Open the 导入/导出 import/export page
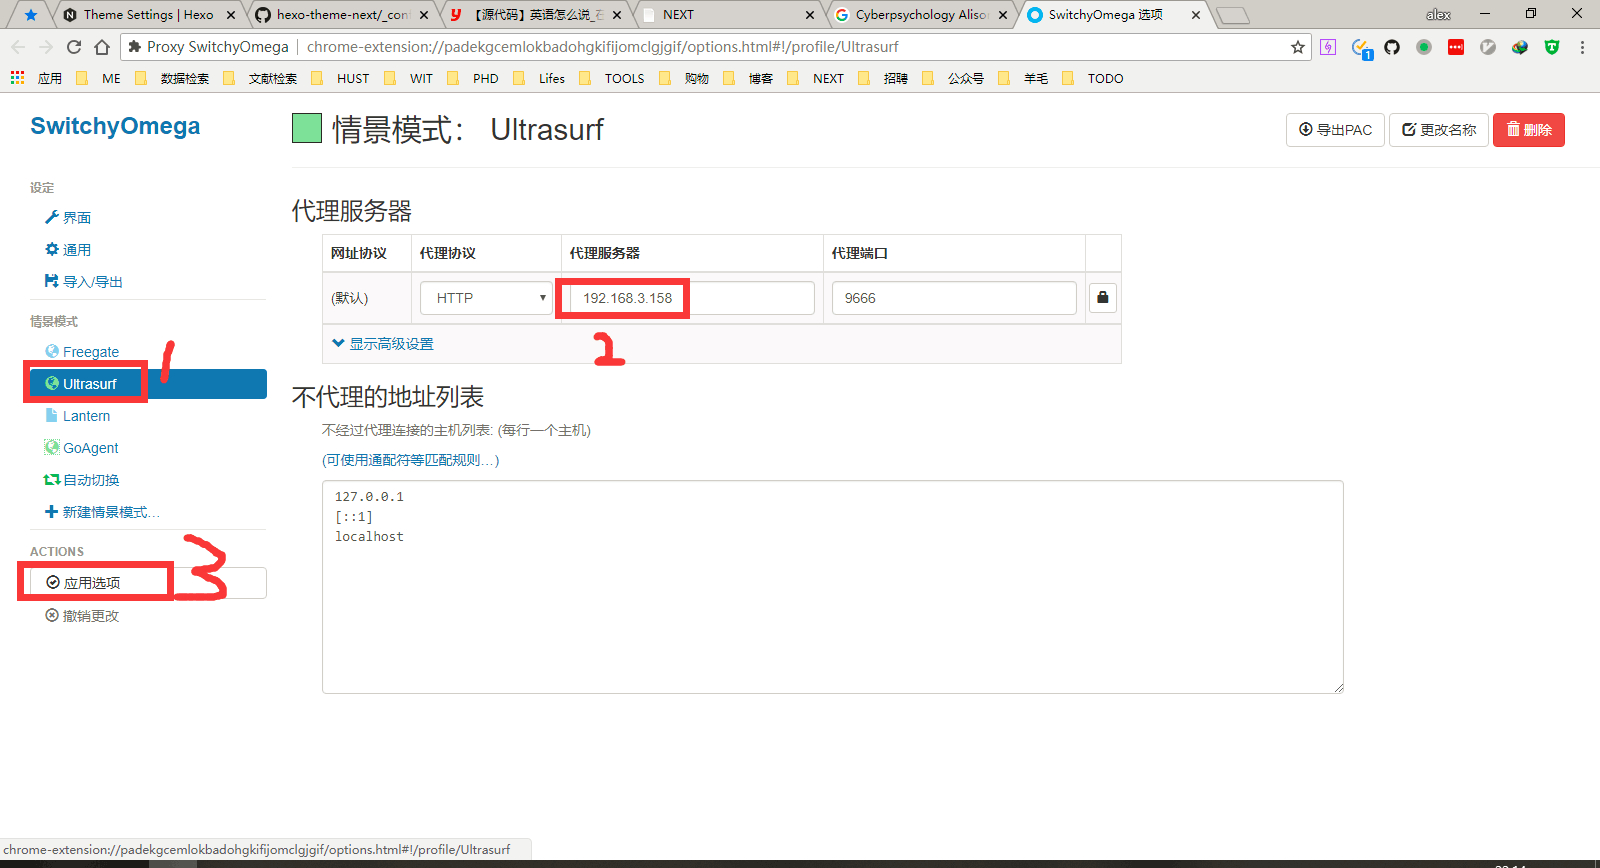 point(84,281)
